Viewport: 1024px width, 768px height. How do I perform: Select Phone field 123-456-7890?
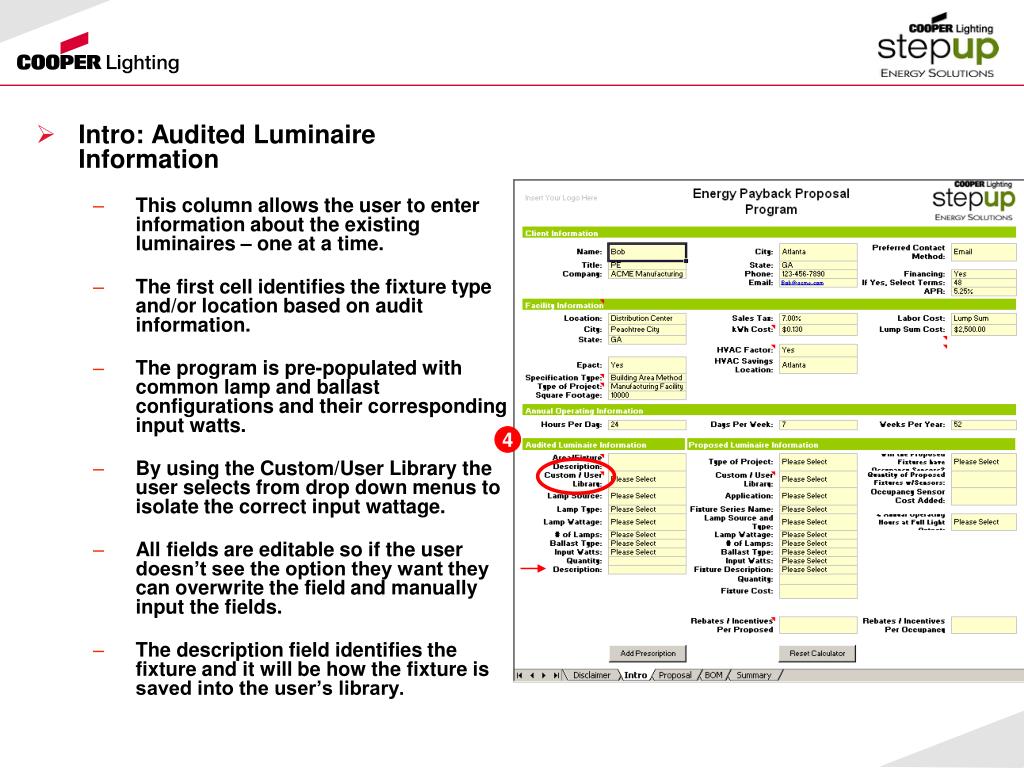pos(818,274)
